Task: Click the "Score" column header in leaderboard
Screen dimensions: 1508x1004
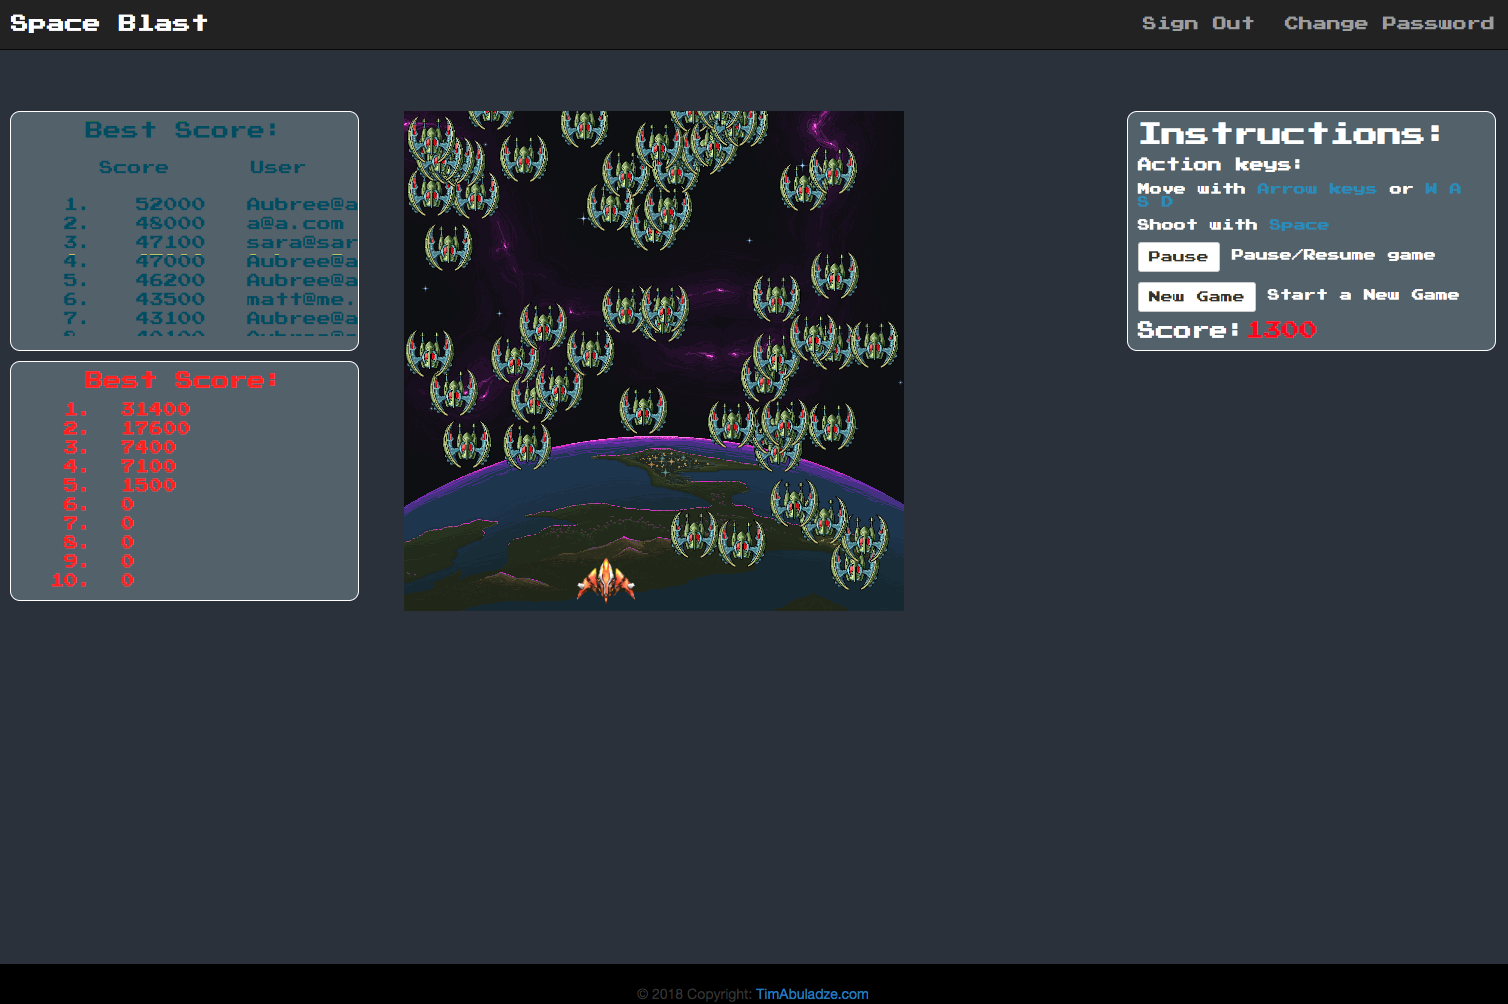Action: pos(133,167)
